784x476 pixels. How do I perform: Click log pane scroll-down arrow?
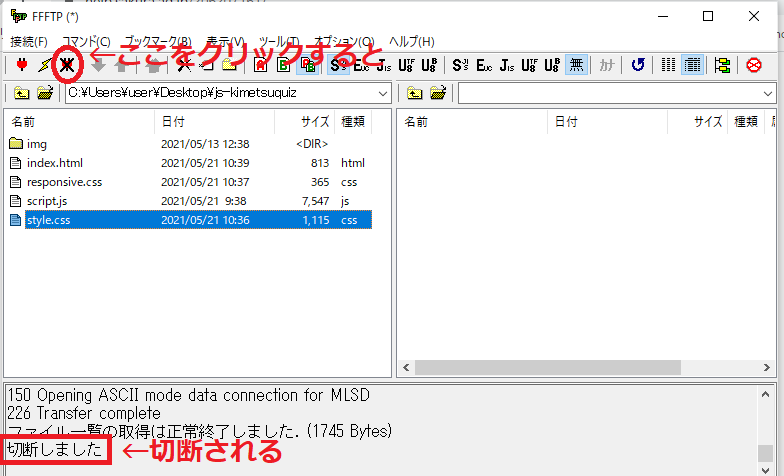click(766, 470)
